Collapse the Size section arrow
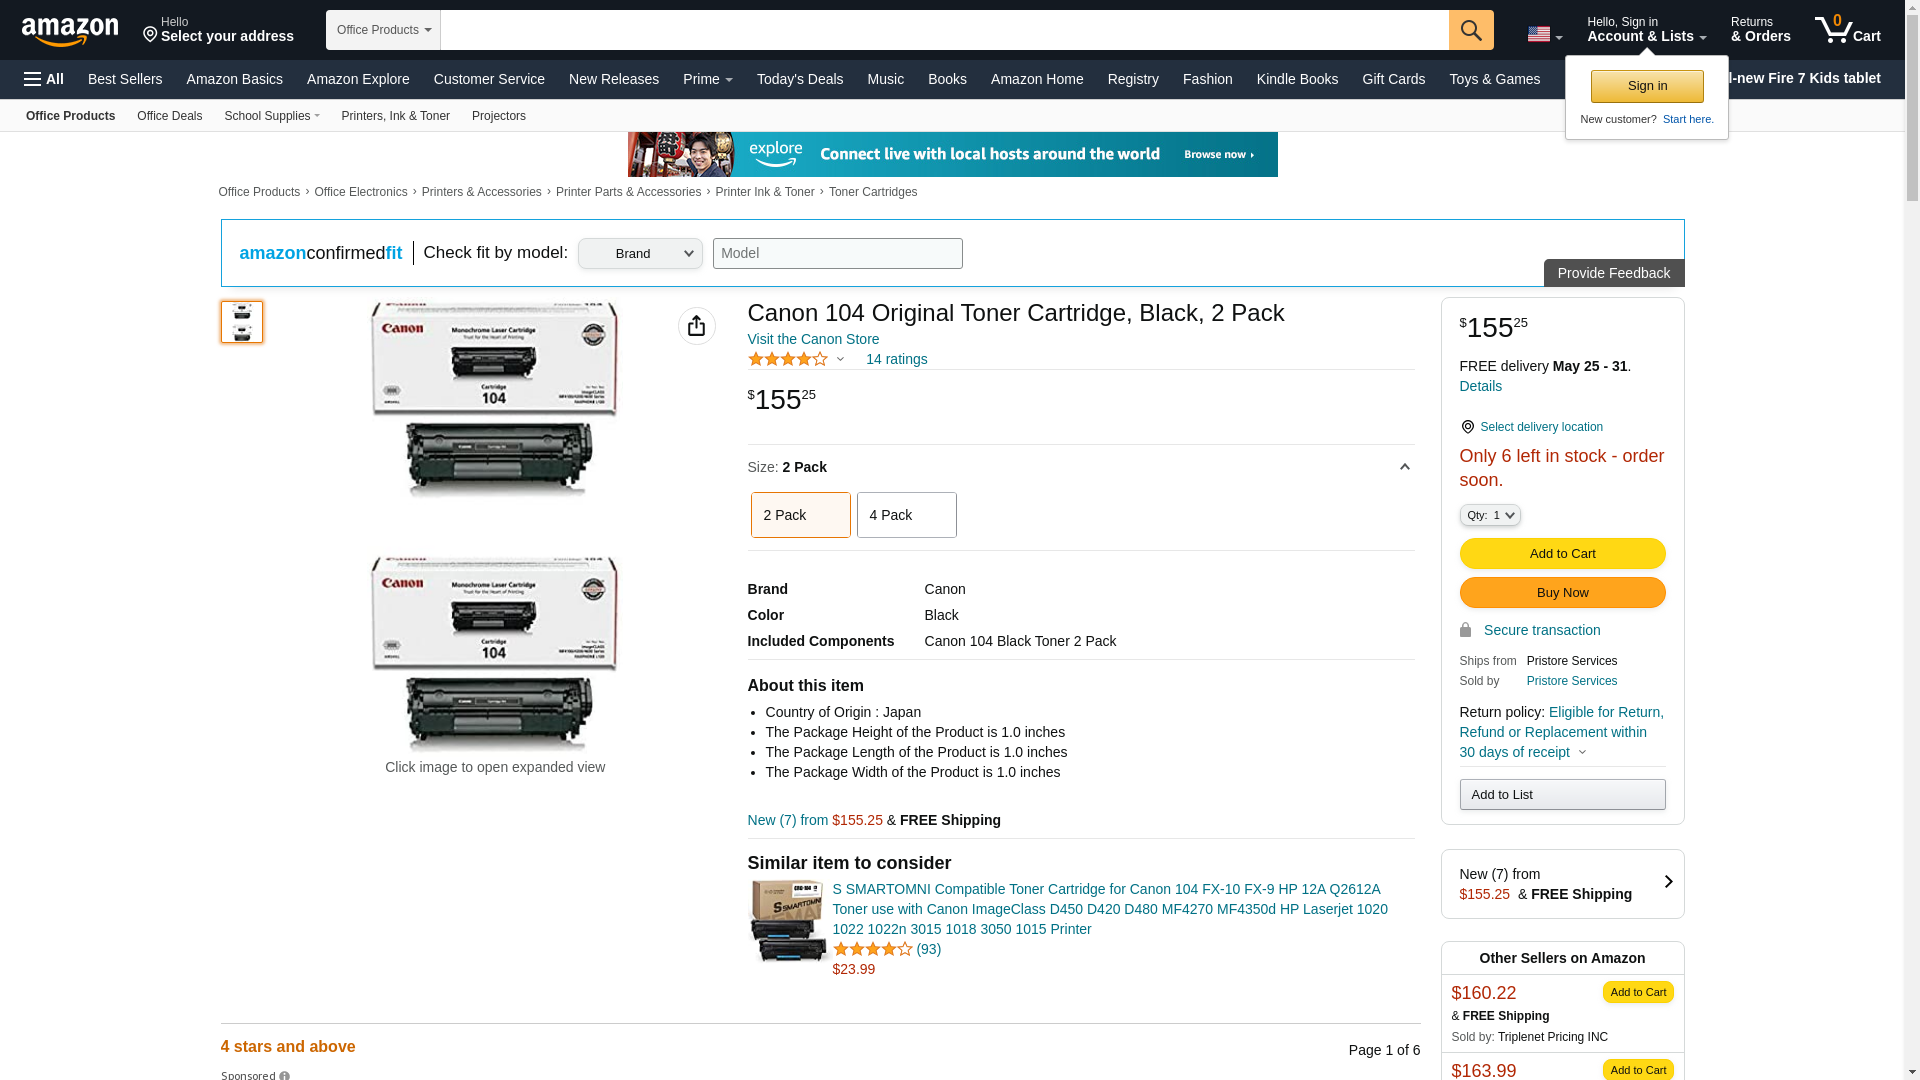1920x1080 pixels. tap(1404, 467)
